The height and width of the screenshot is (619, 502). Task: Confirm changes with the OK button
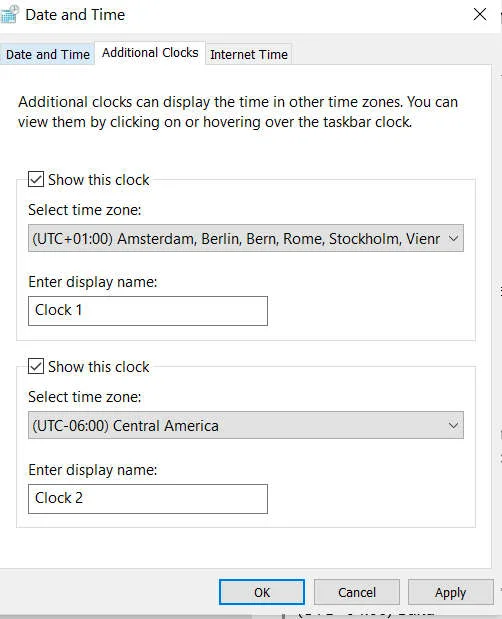262,592
